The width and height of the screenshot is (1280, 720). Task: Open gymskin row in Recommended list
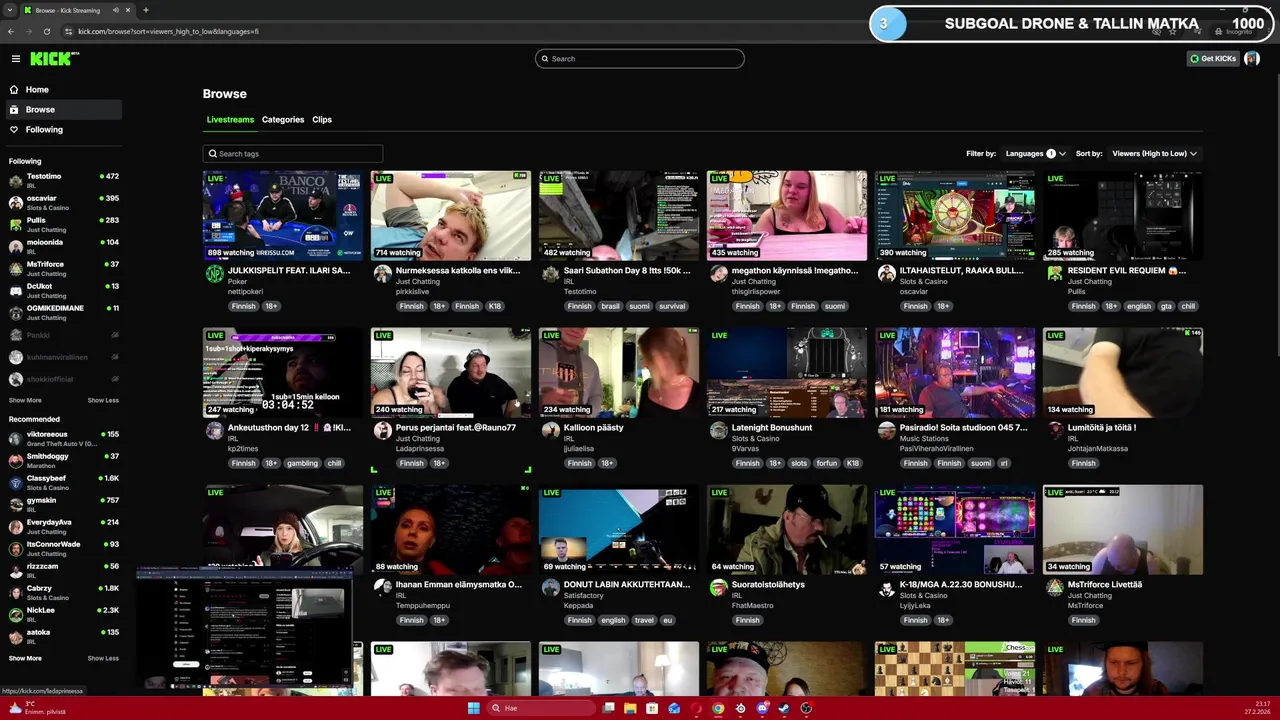tap(63, 505)
